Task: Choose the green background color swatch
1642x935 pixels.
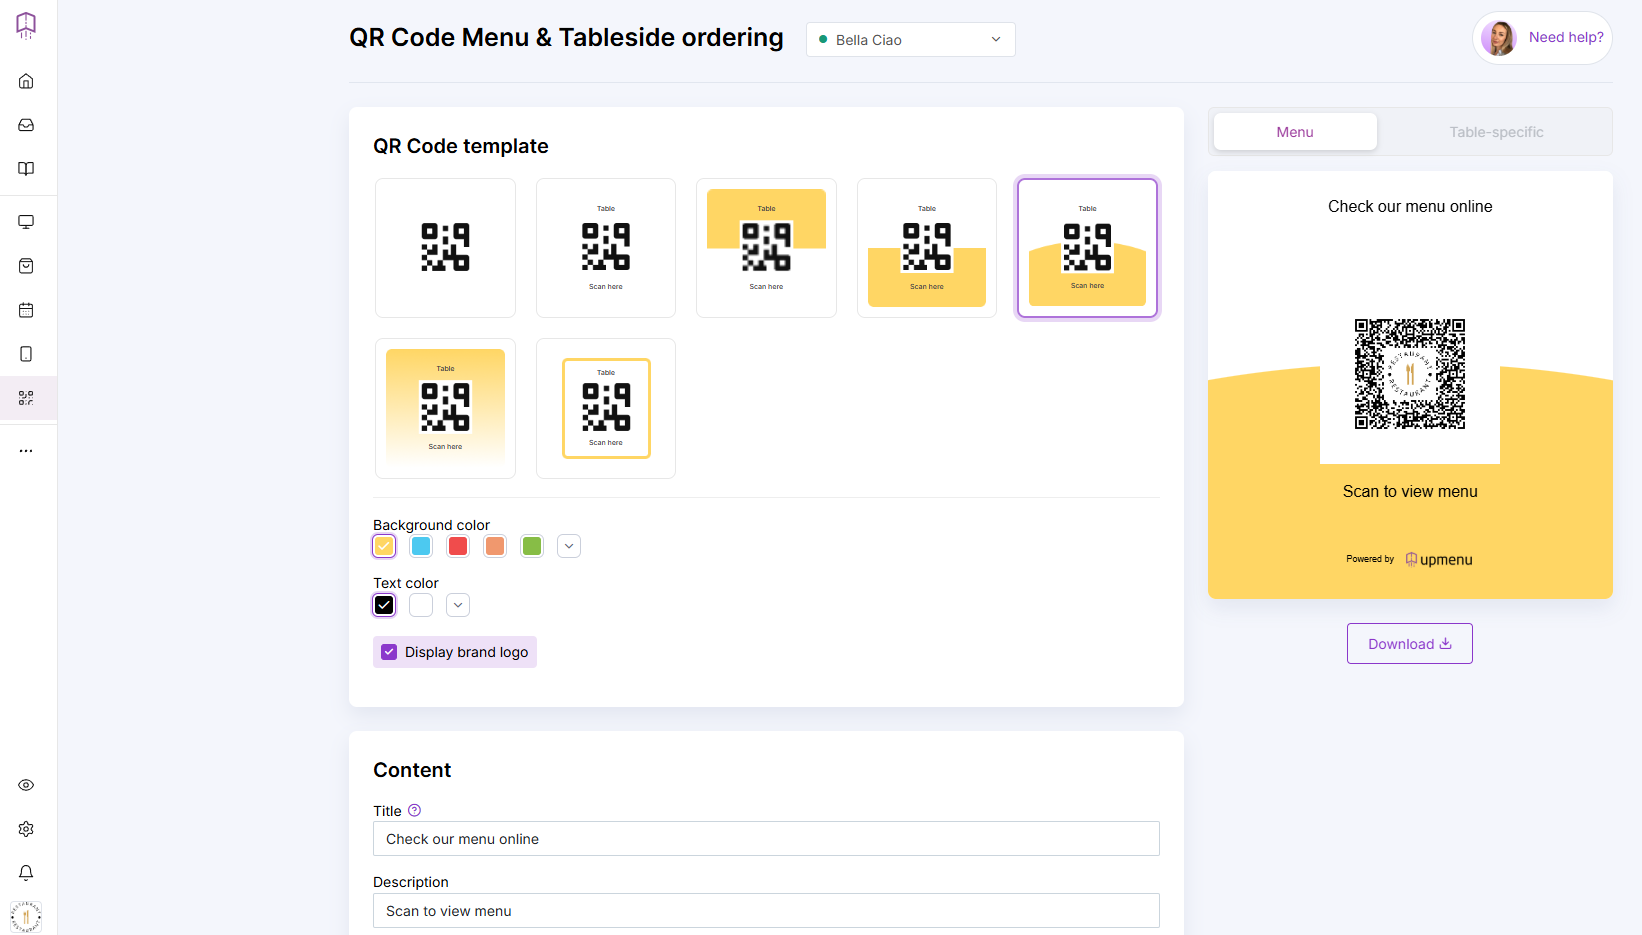Action: [532, 546]
